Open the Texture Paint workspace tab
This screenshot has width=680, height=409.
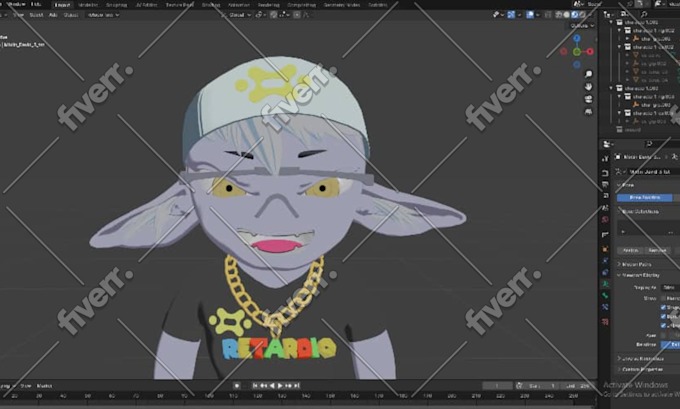click(180, 5)
